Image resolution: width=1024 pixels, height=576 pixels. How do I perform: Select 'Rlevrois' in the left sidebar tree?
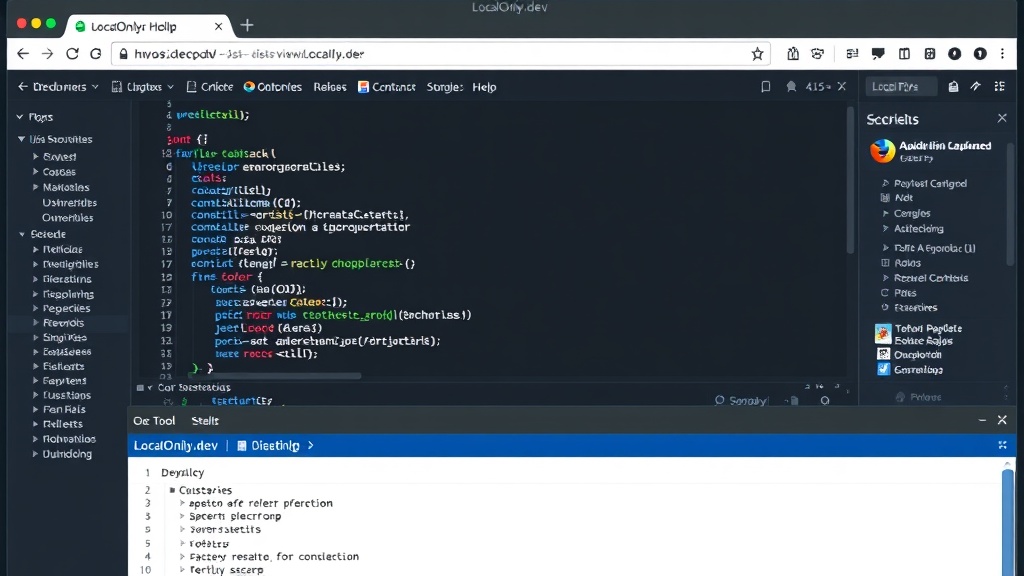[x=63, y=323]
